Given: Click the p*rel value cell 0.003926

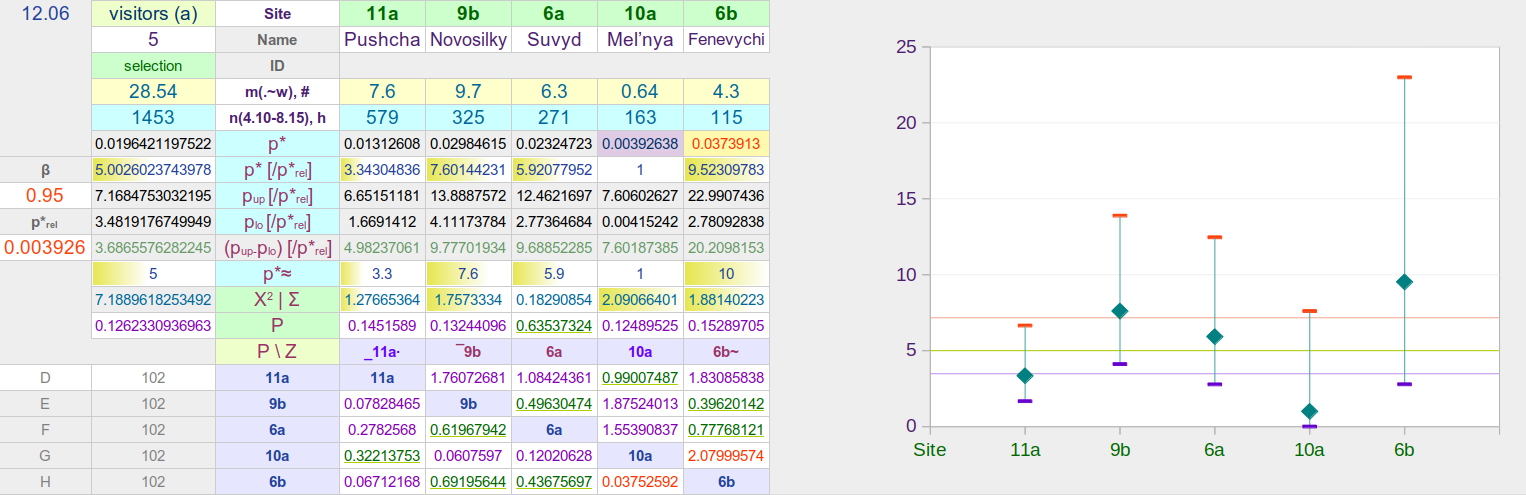Looking at the screenshot, I should point(45,247).
